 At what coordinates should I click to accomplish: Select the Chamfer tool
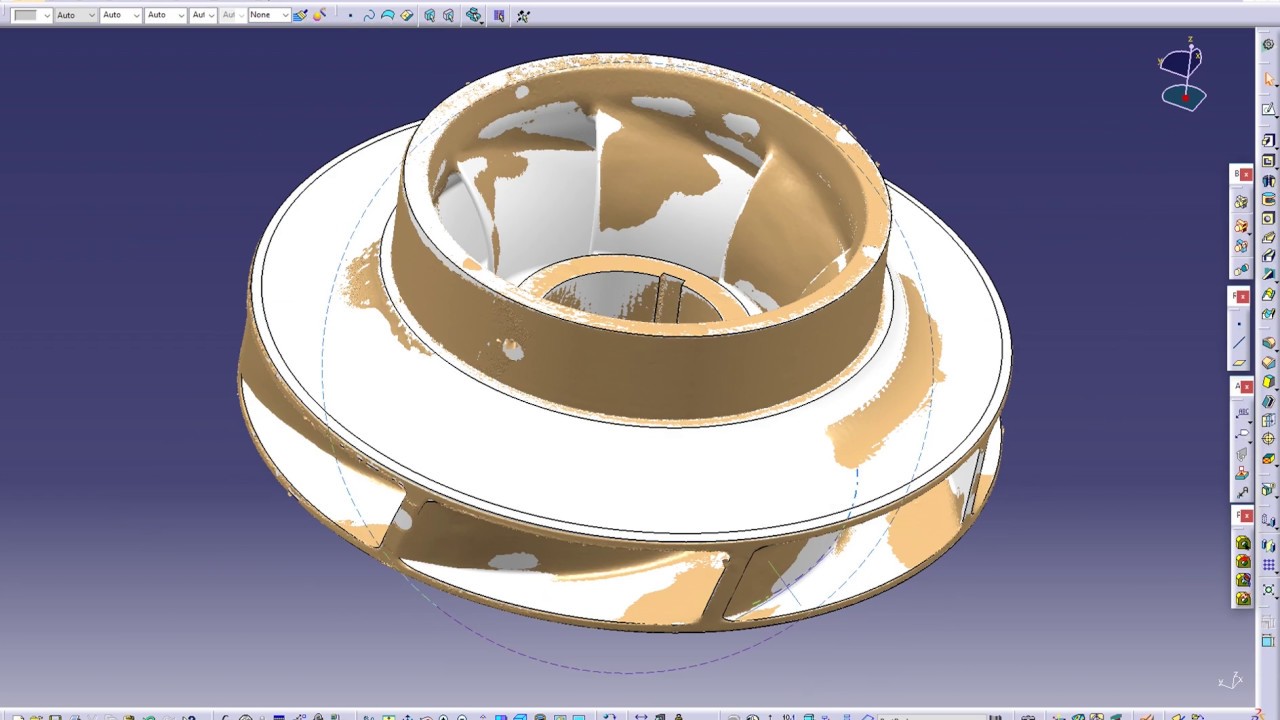click(x=1267, y=362)
